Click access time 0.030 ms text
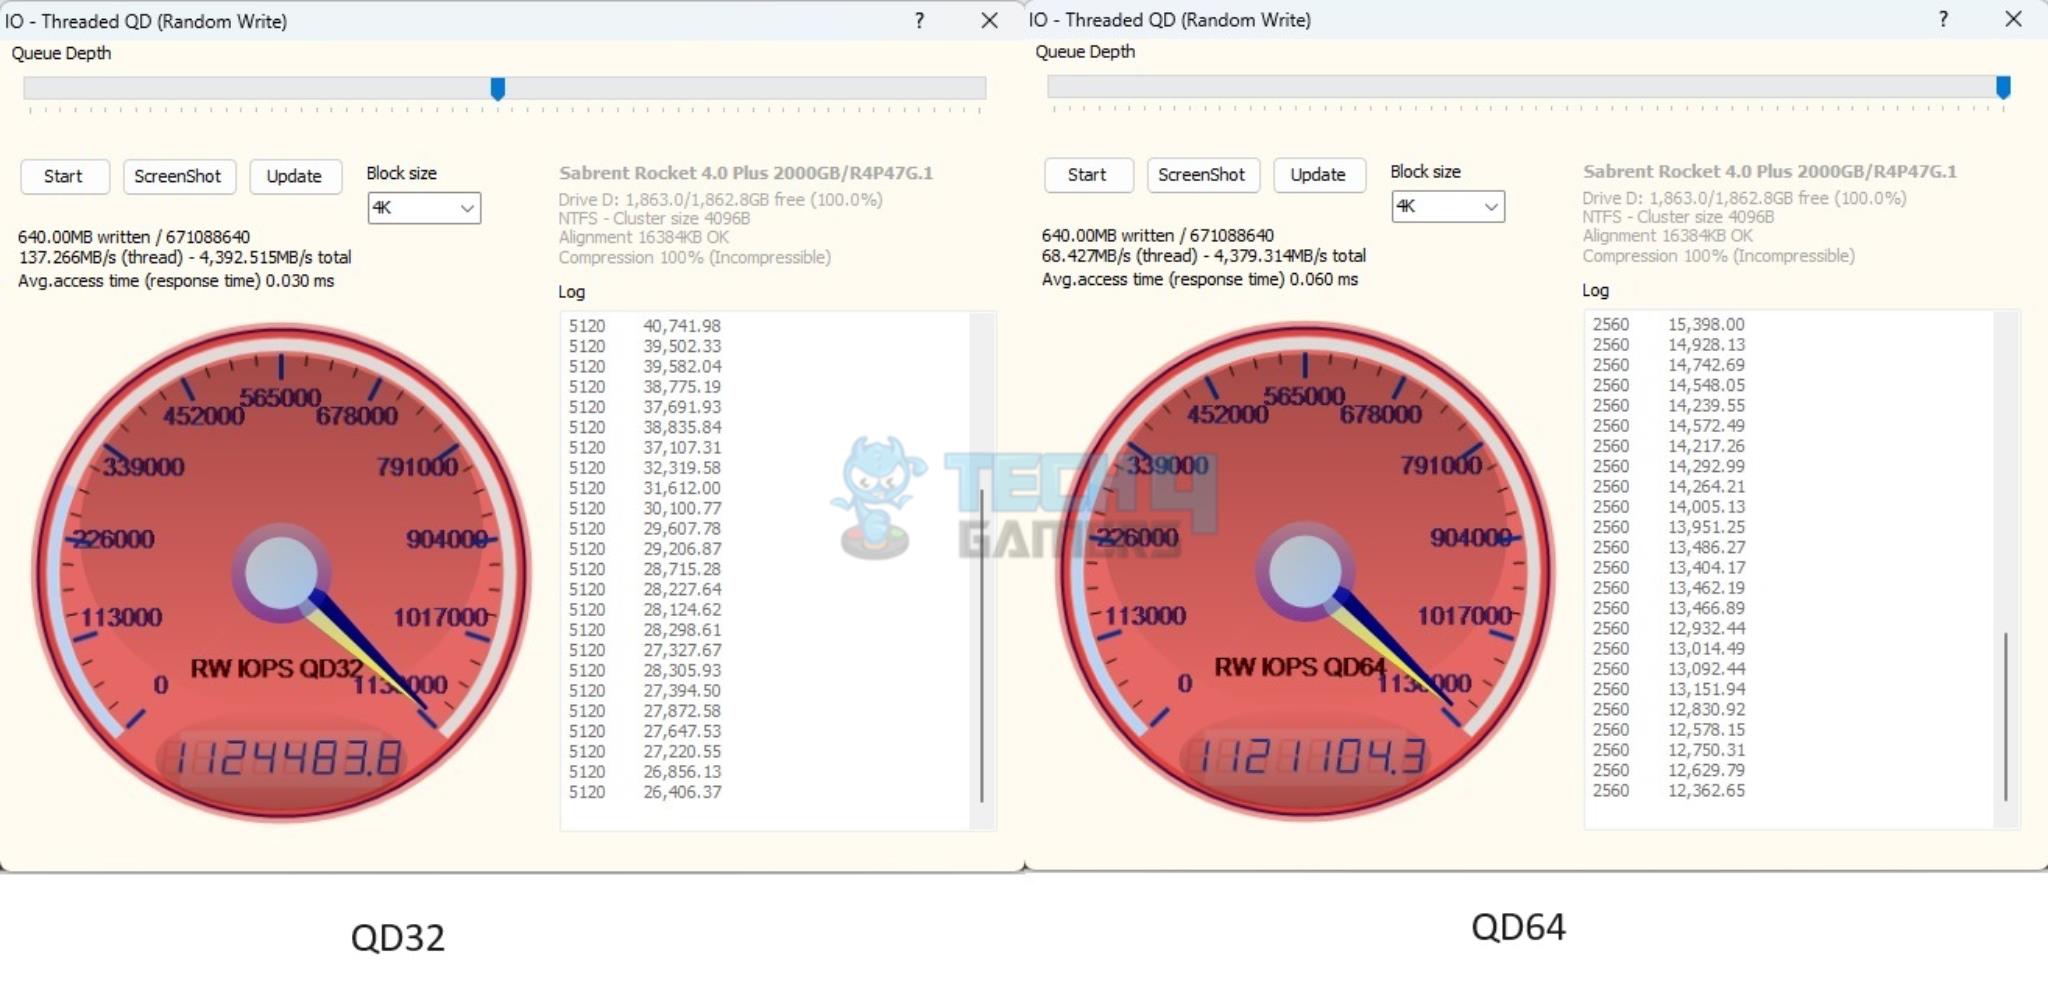The width and height of the screenshot is (2048, 996). click(176, 281)
